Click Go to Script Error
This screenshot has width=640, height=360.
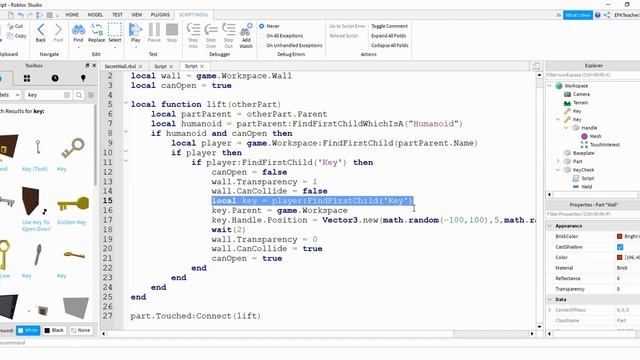(x=347, y=26)
